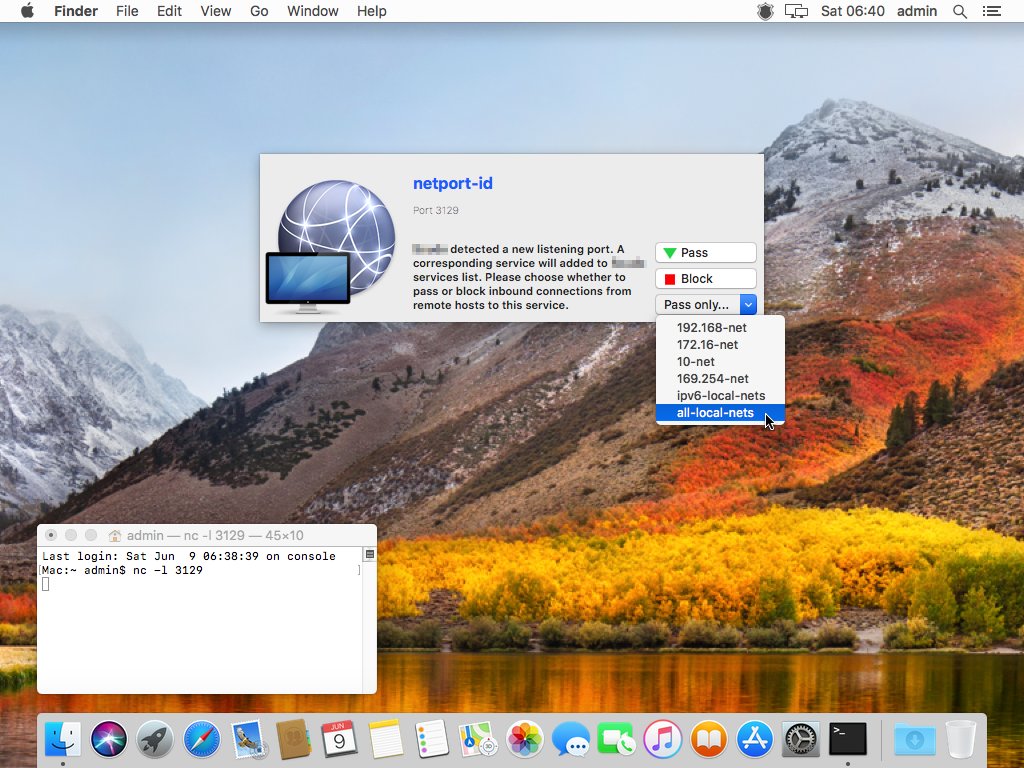This screenshot has height=768, width=1024.
Task: Choose 192.168-net from list
Action: click(x=720, y=328)
